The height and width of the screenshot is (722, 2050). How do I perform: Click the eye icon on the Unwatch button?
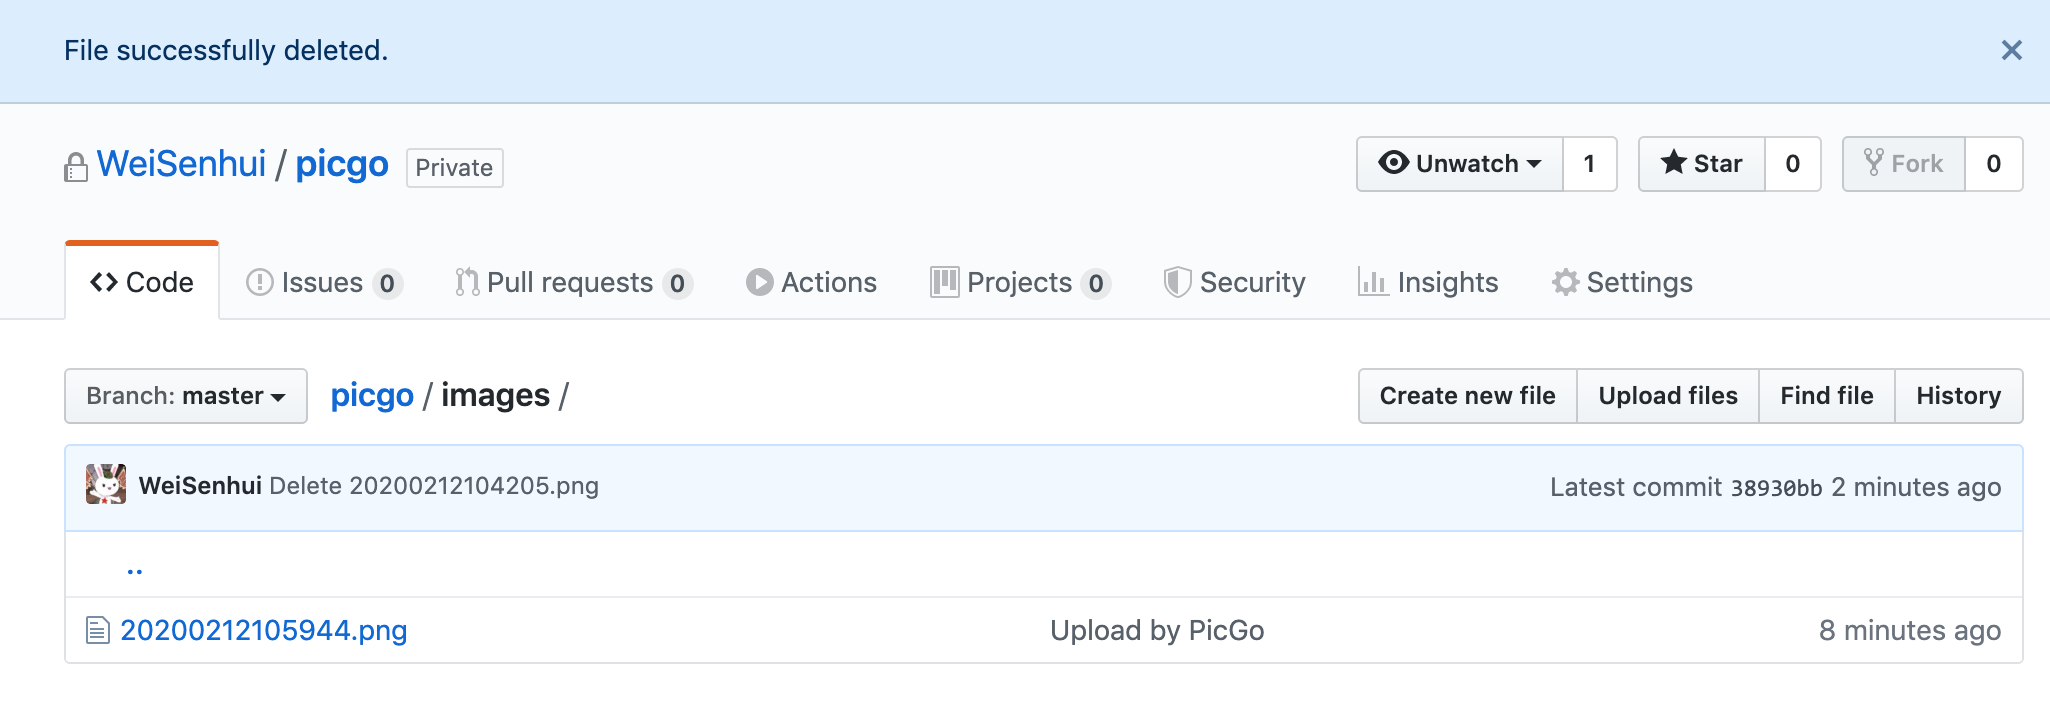coord(1392,163)
